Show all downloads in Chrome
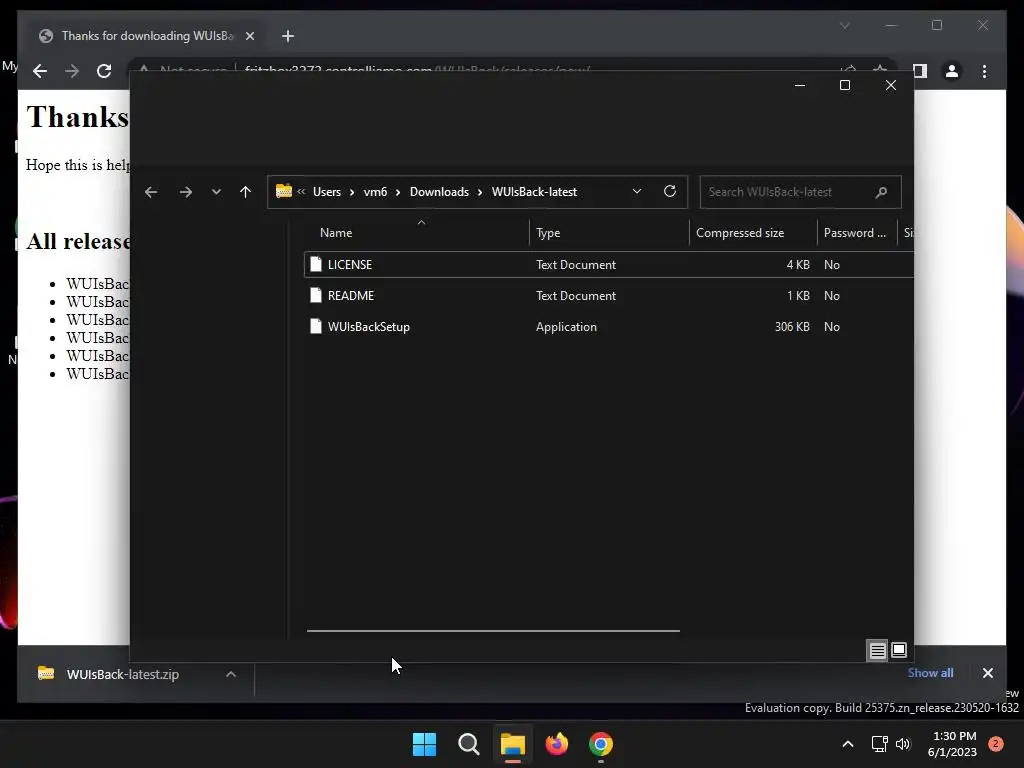Image resolution: width=1024 pixels, height=768 pixels. pos(930,673)
